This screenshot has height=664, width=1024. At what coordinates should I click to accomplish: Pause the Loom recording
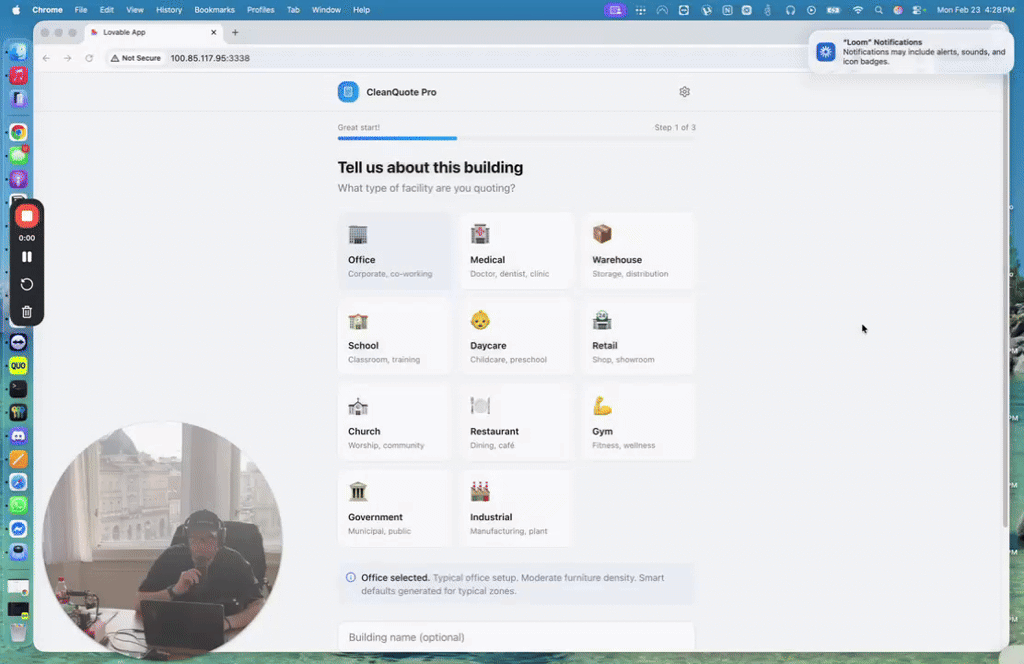26,257
